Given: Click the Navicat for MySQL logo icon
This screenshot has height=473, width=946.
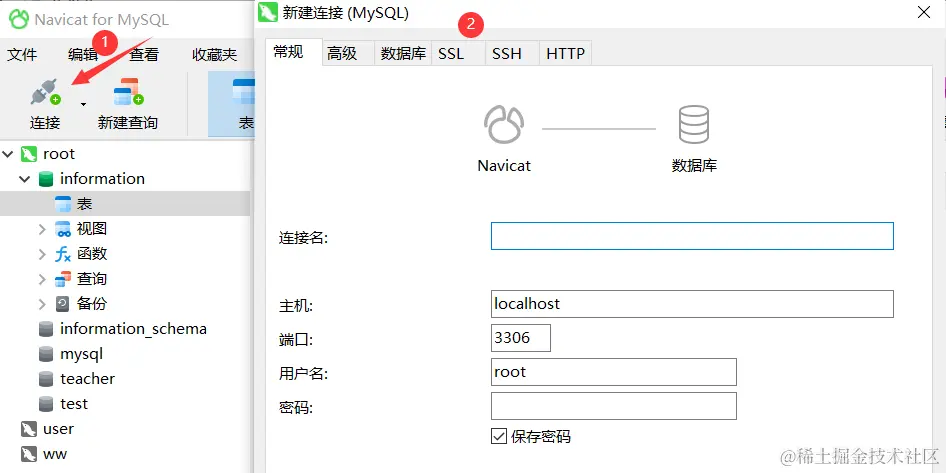Looking at the screenshot, I should 19,19.
